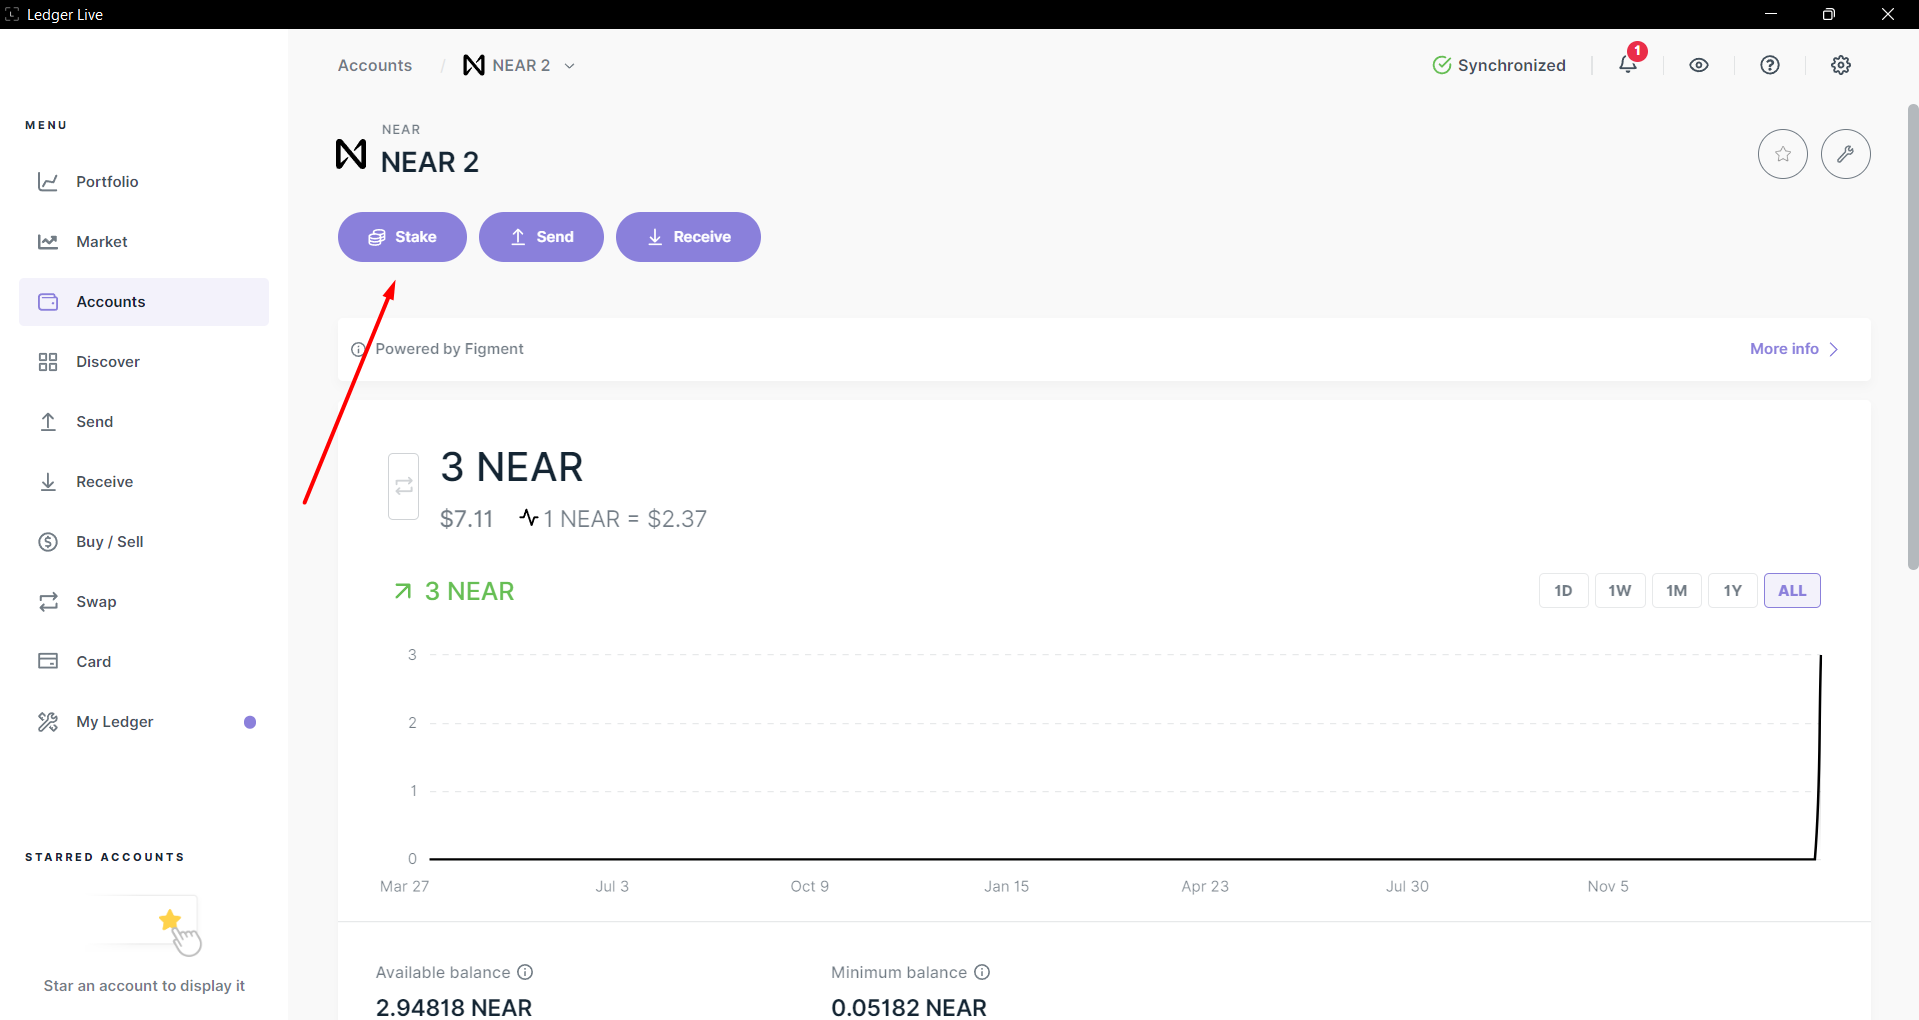Open the Swap feature from the sidebar

point(96,601)
